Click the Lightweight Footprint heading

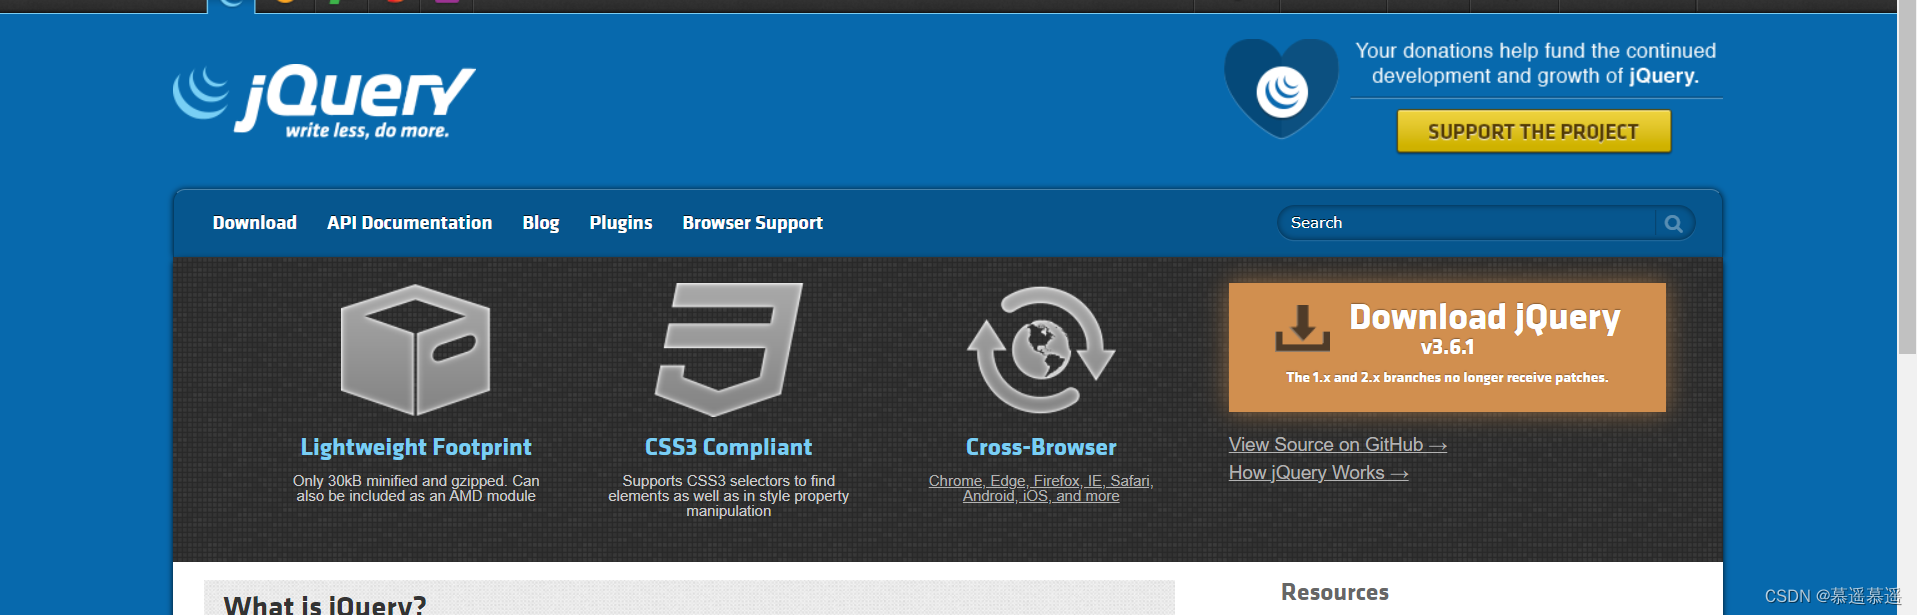pos(416,447)
